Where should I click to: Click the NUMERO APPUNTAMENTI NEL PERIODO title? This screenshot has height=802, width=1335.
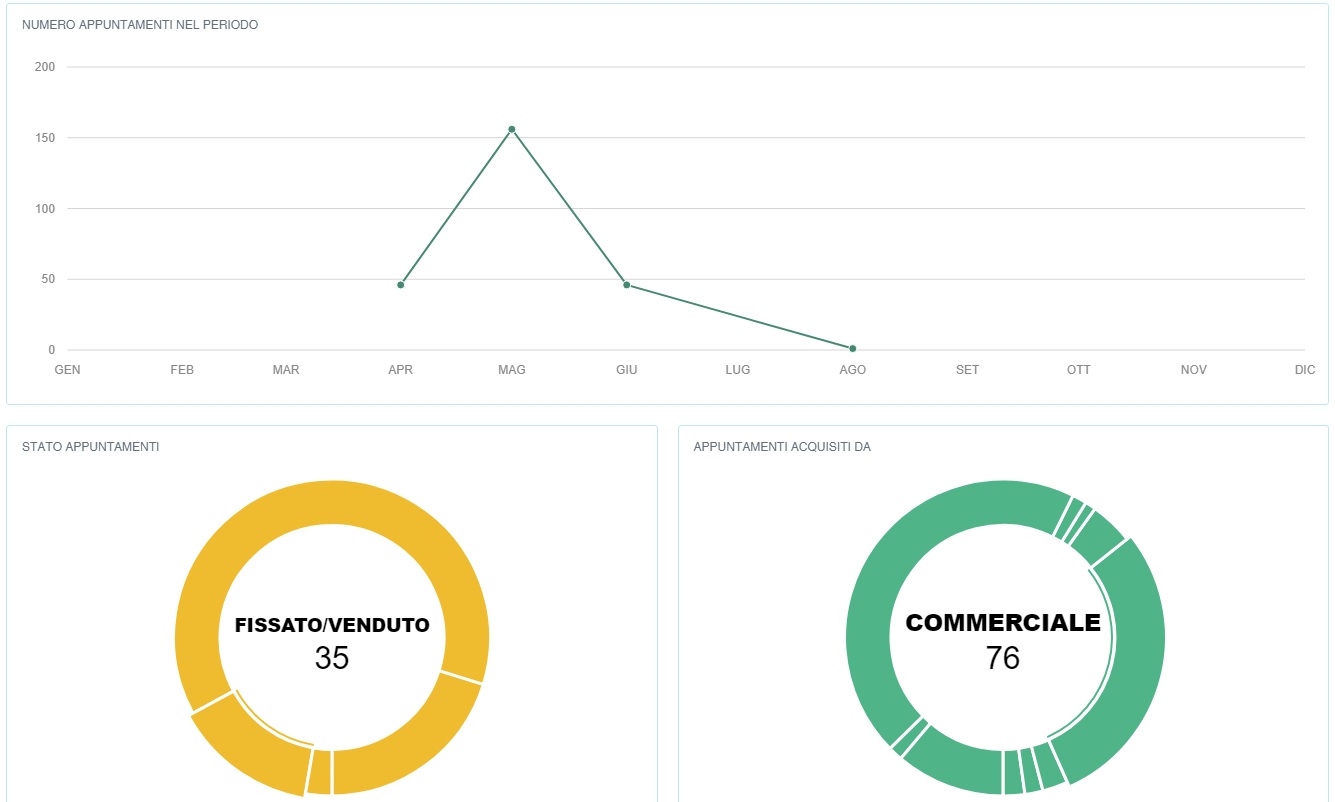(x=140, y=25)
